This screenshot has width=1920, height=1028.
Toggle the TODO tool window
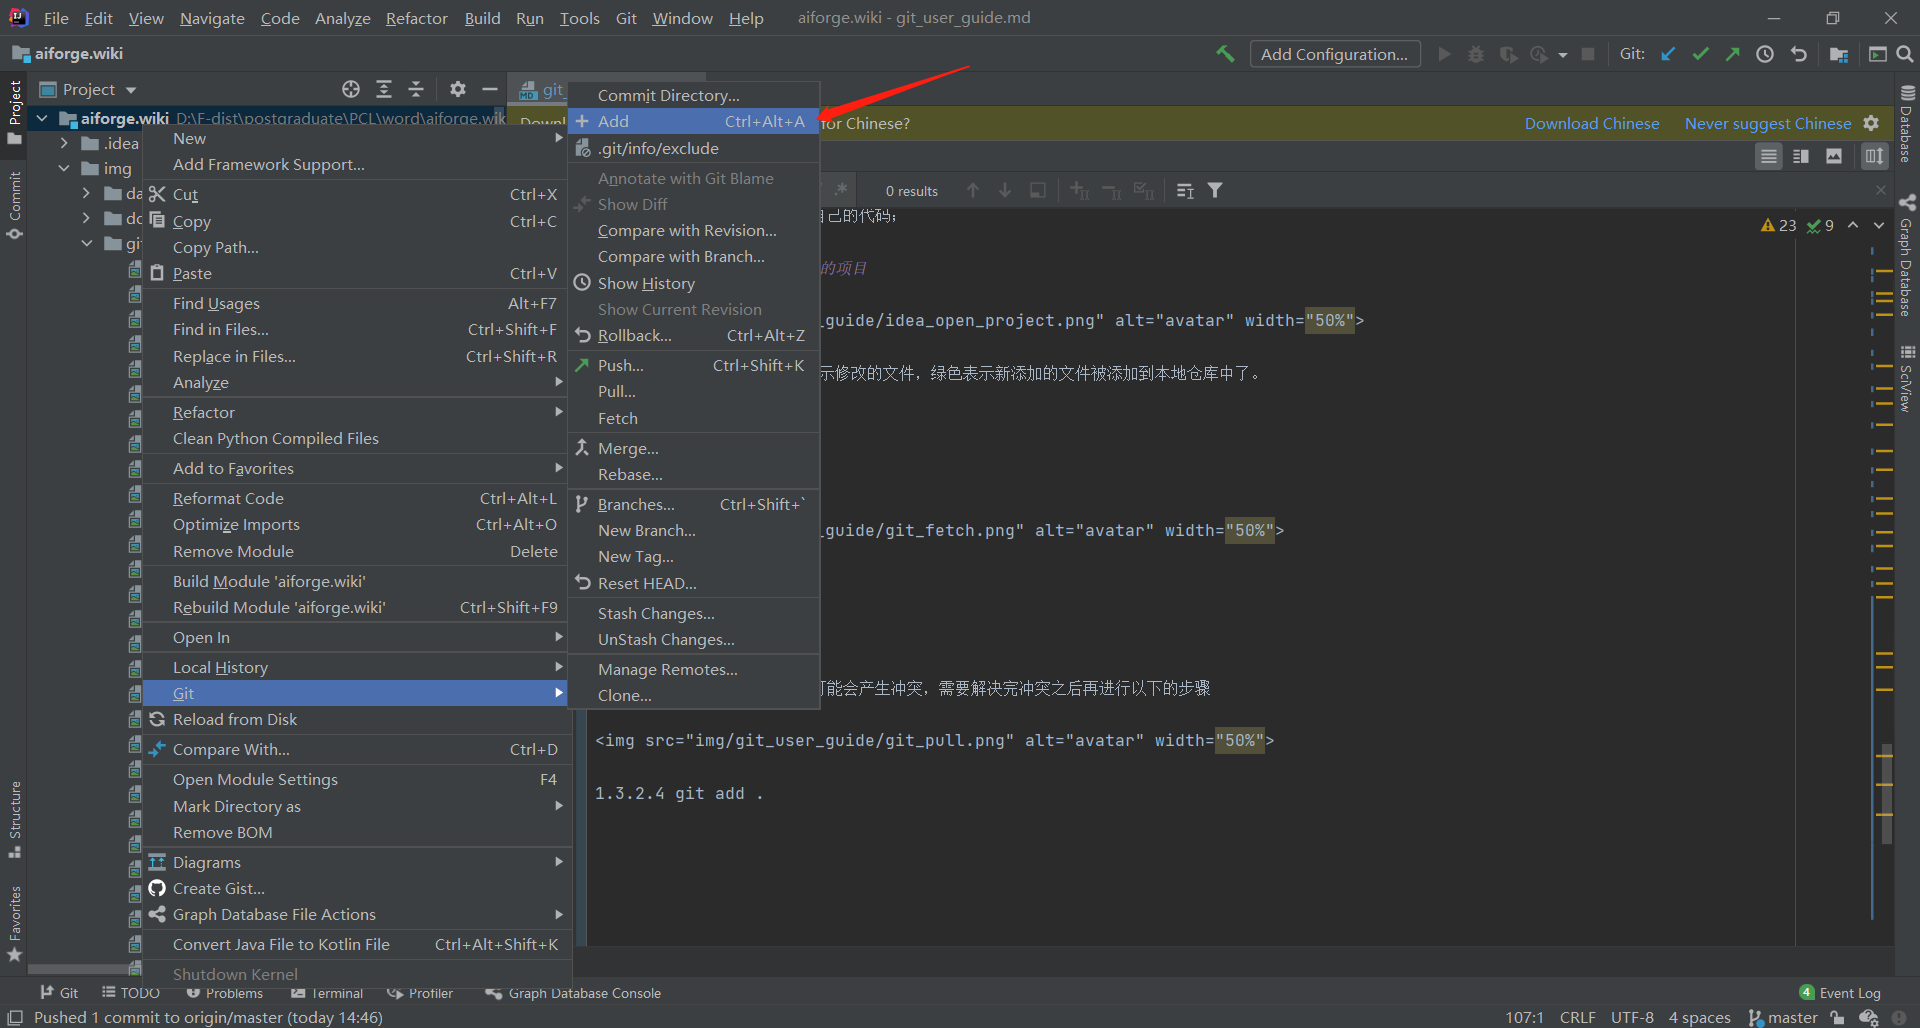131,993
